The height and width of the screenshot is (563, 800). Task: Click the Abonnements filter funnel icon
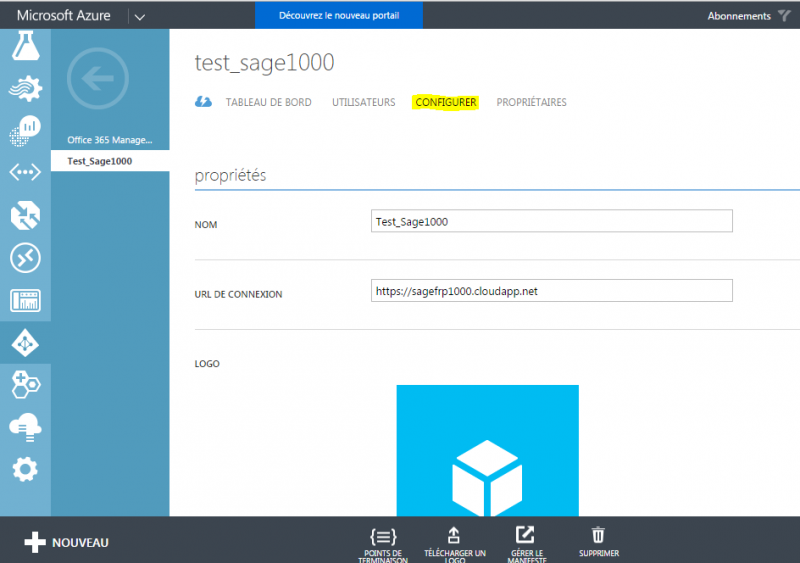coord(784,16)
